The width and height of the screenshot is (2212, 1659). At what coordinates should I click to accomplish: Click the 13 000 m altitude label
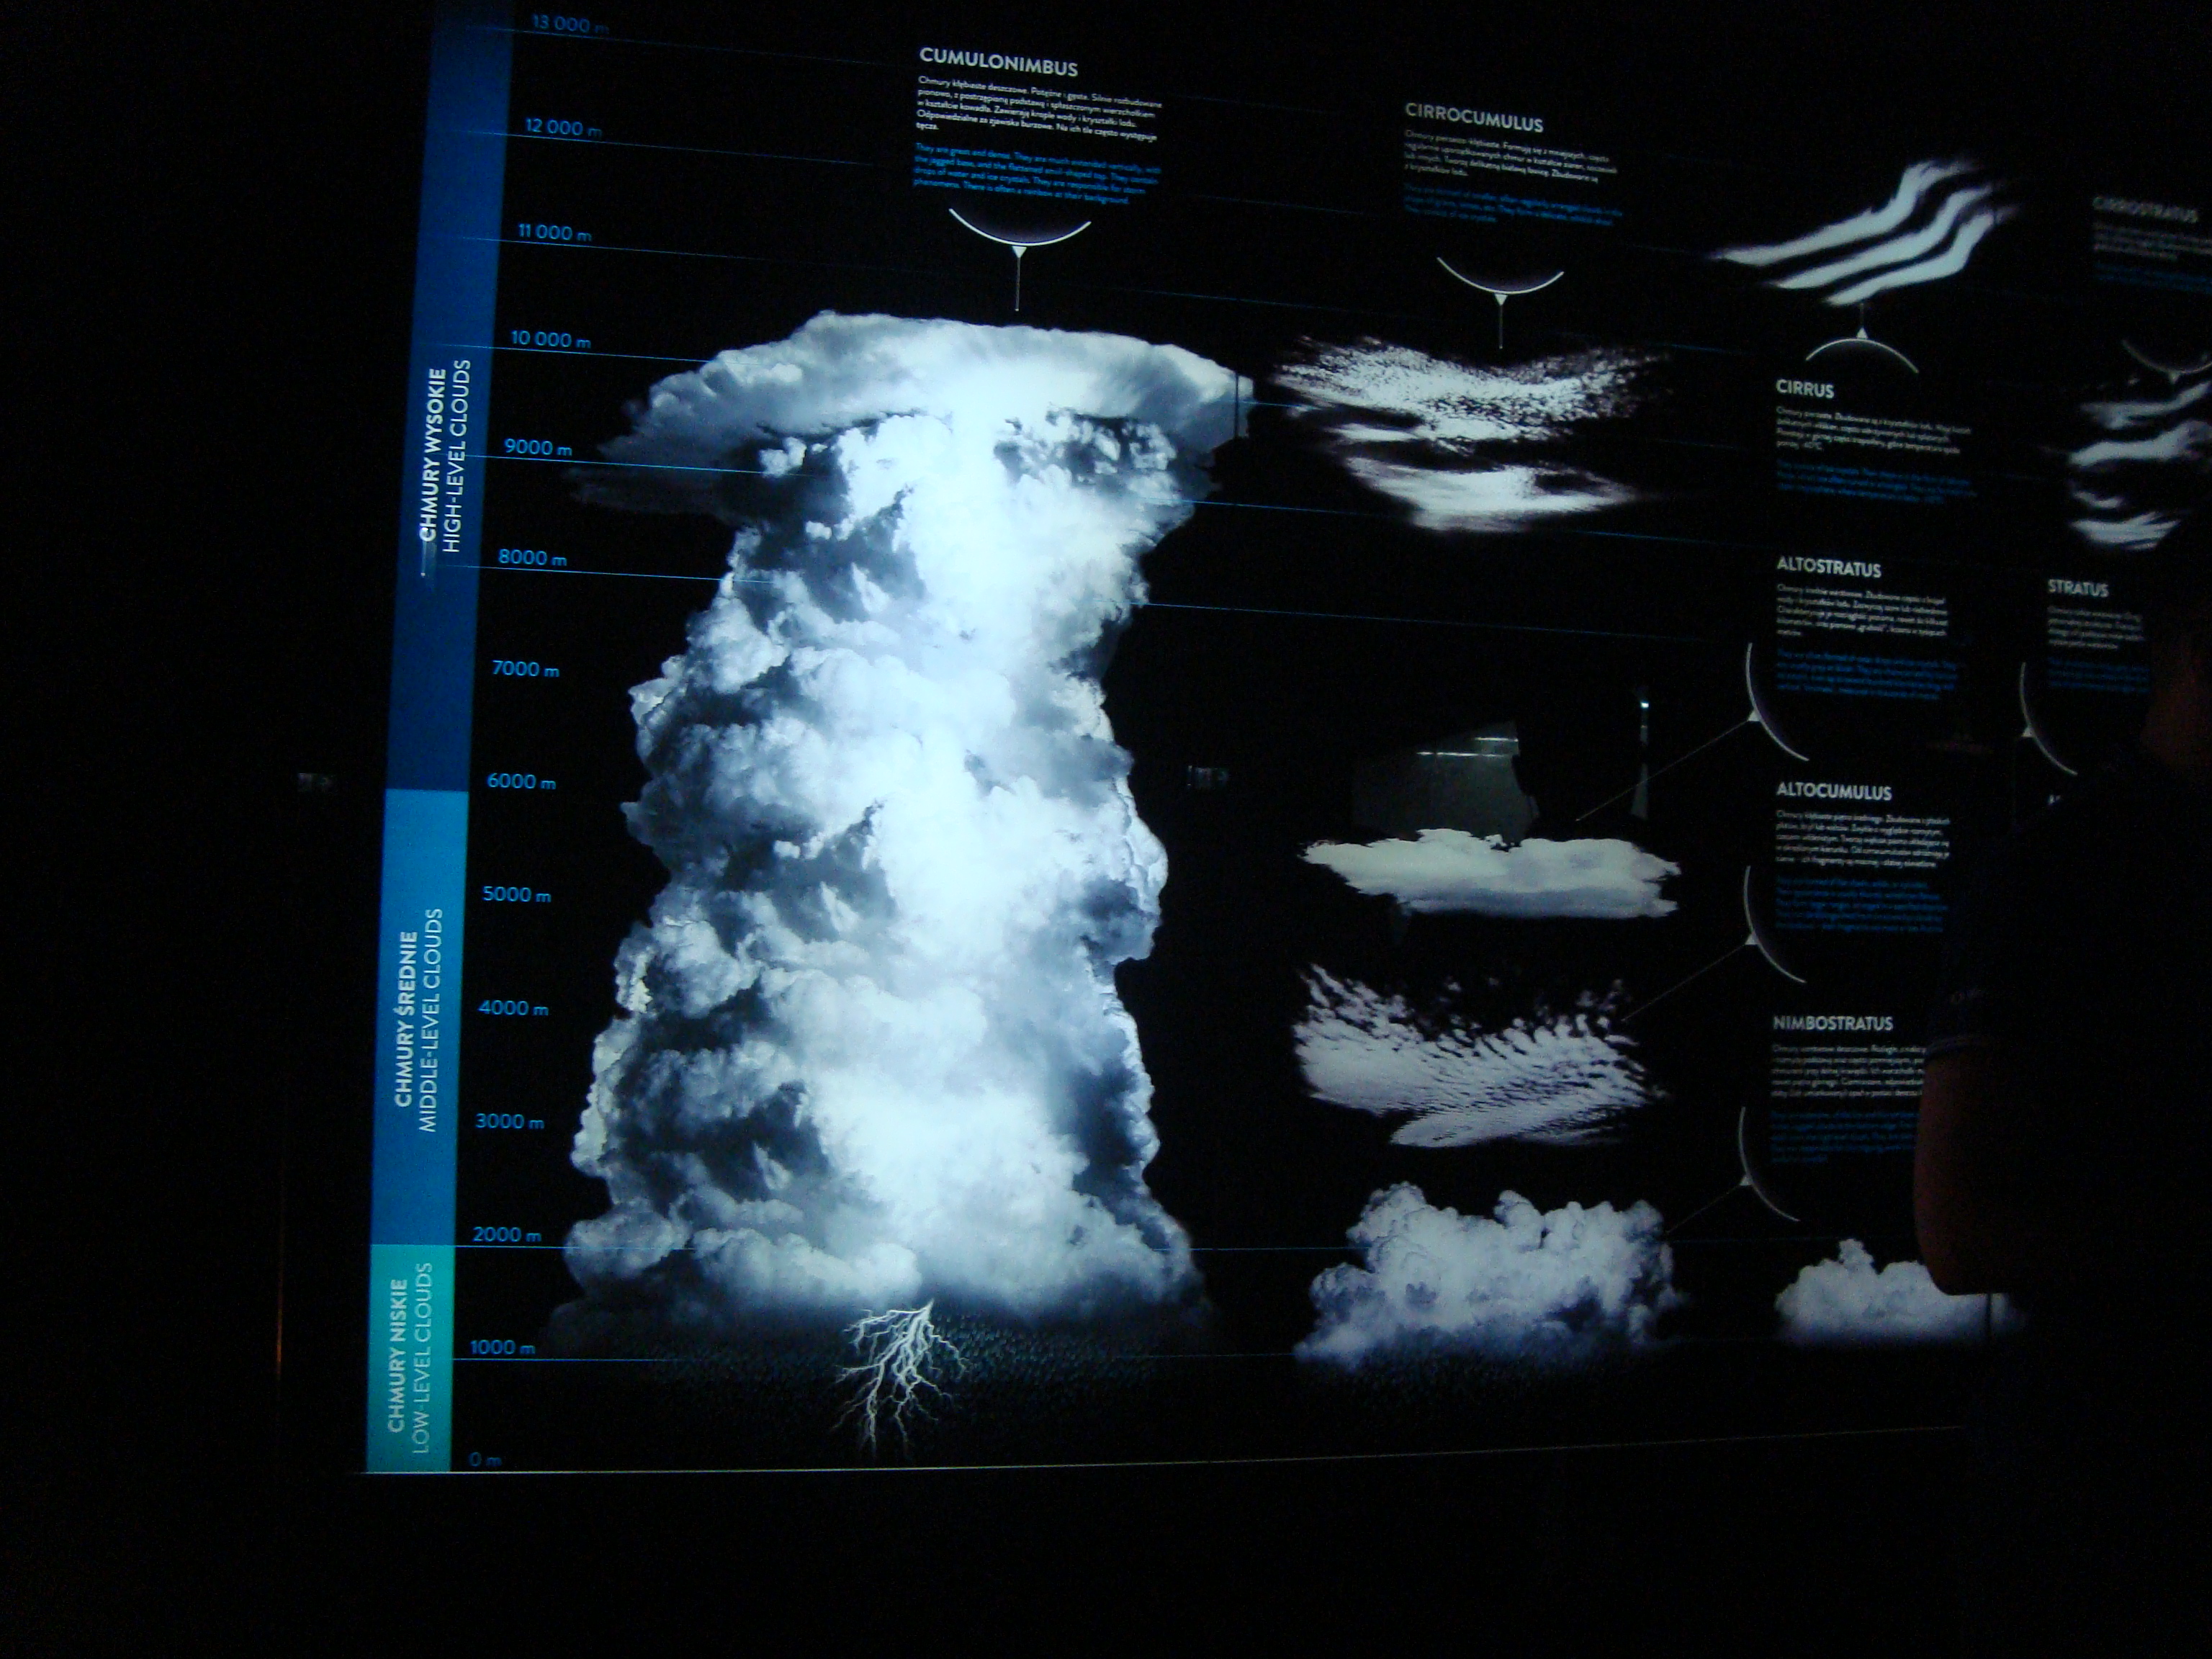pos(570,24)
